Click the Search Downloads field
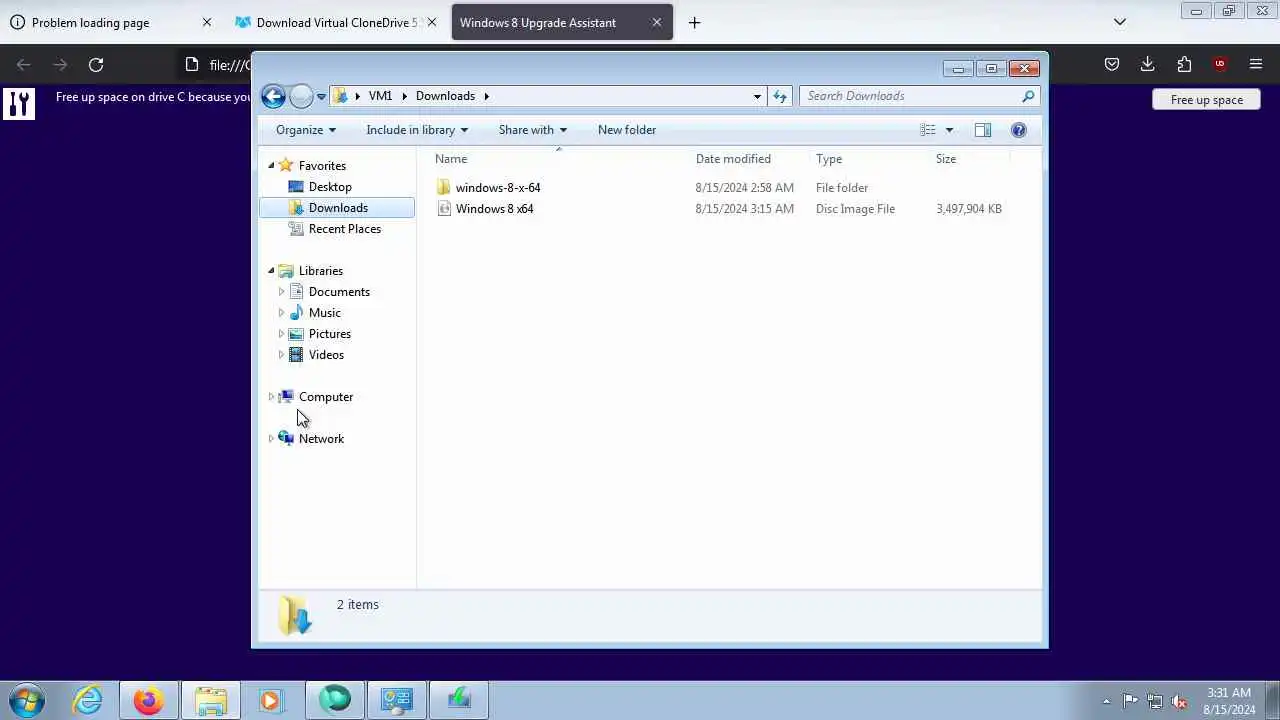The width and height of the screenshot is (1280, 720). pyautogui.click(x=919, y=96)
